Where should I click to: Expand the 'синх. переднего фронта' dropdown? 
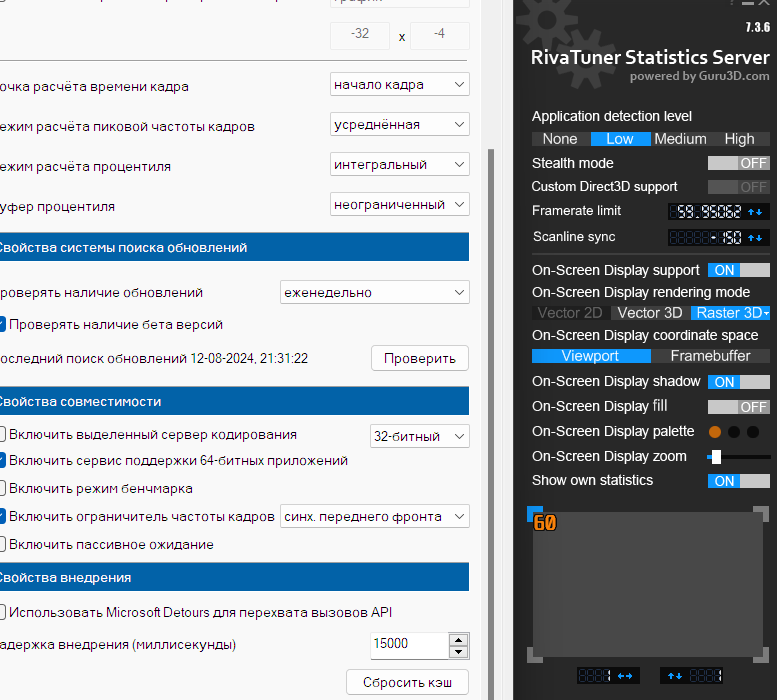pos(375,516)
